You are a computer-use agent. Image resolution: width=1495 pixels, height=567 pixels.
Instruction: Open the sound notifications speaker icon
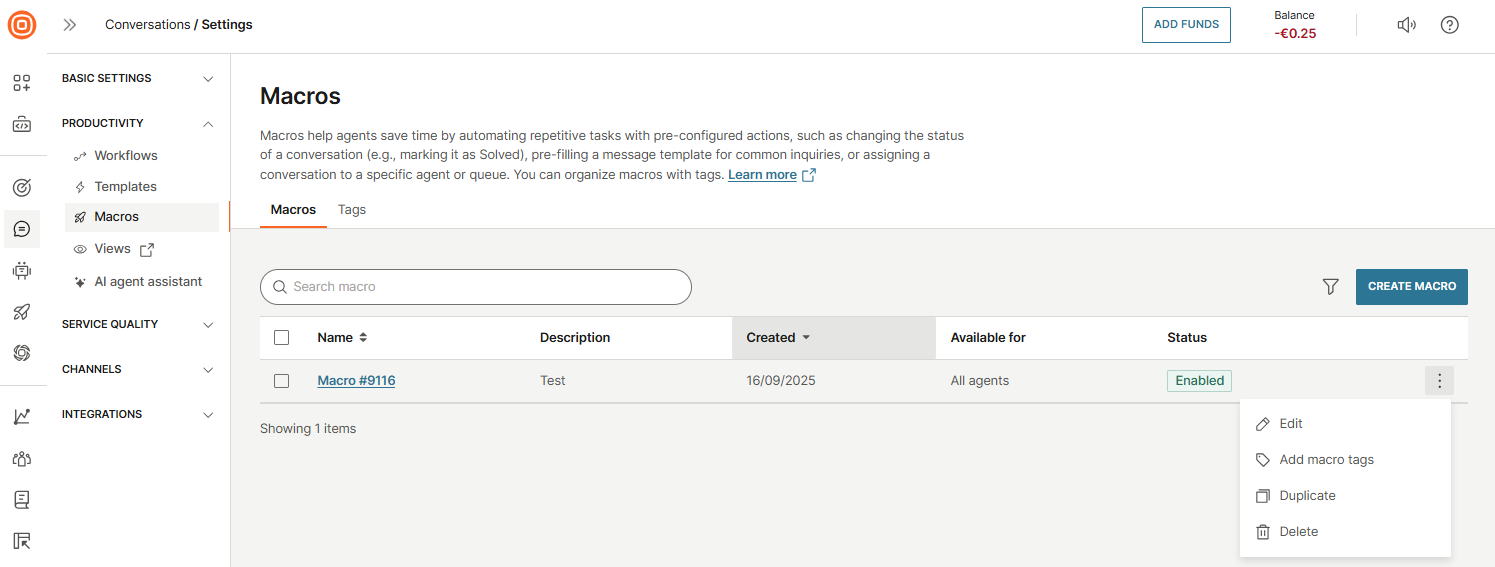(1406, 25)
